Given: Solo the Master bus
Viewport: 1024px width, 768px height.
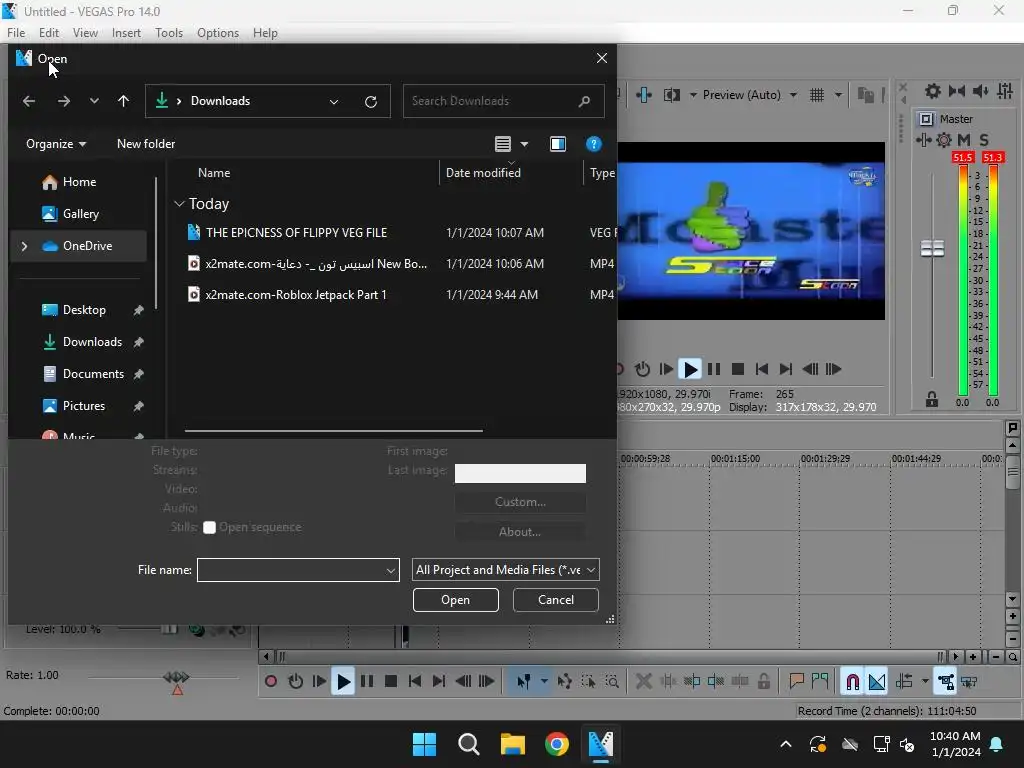Looking at the screenshot, I should coord(984,140).
